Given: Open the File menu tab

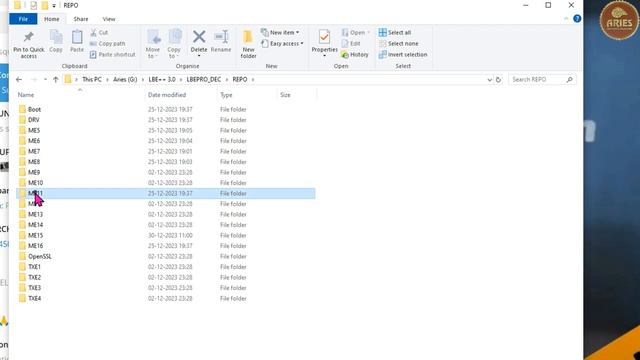Looking at the screenshot, I should click(23, 19).
